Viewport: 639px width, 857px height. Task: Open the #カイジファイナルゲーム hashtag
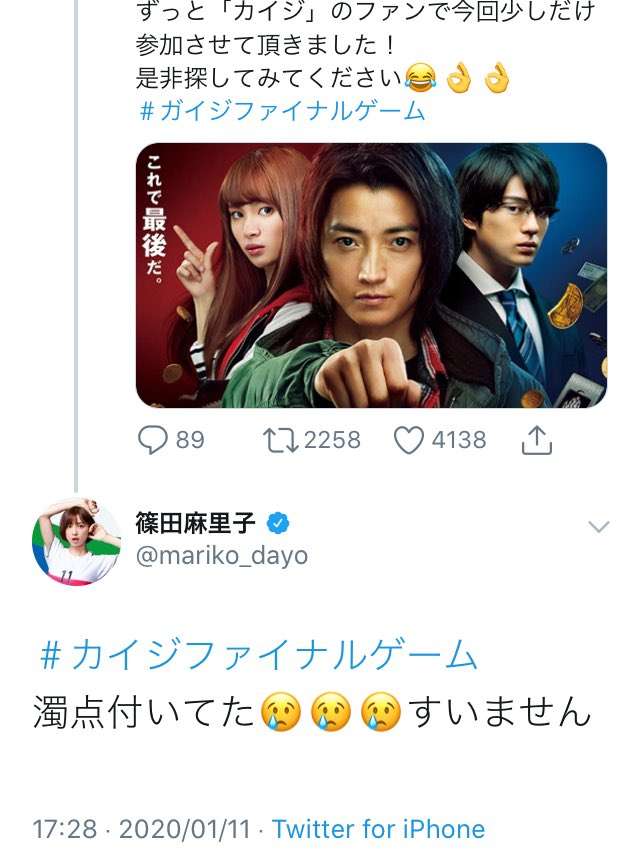pos(258,656)
